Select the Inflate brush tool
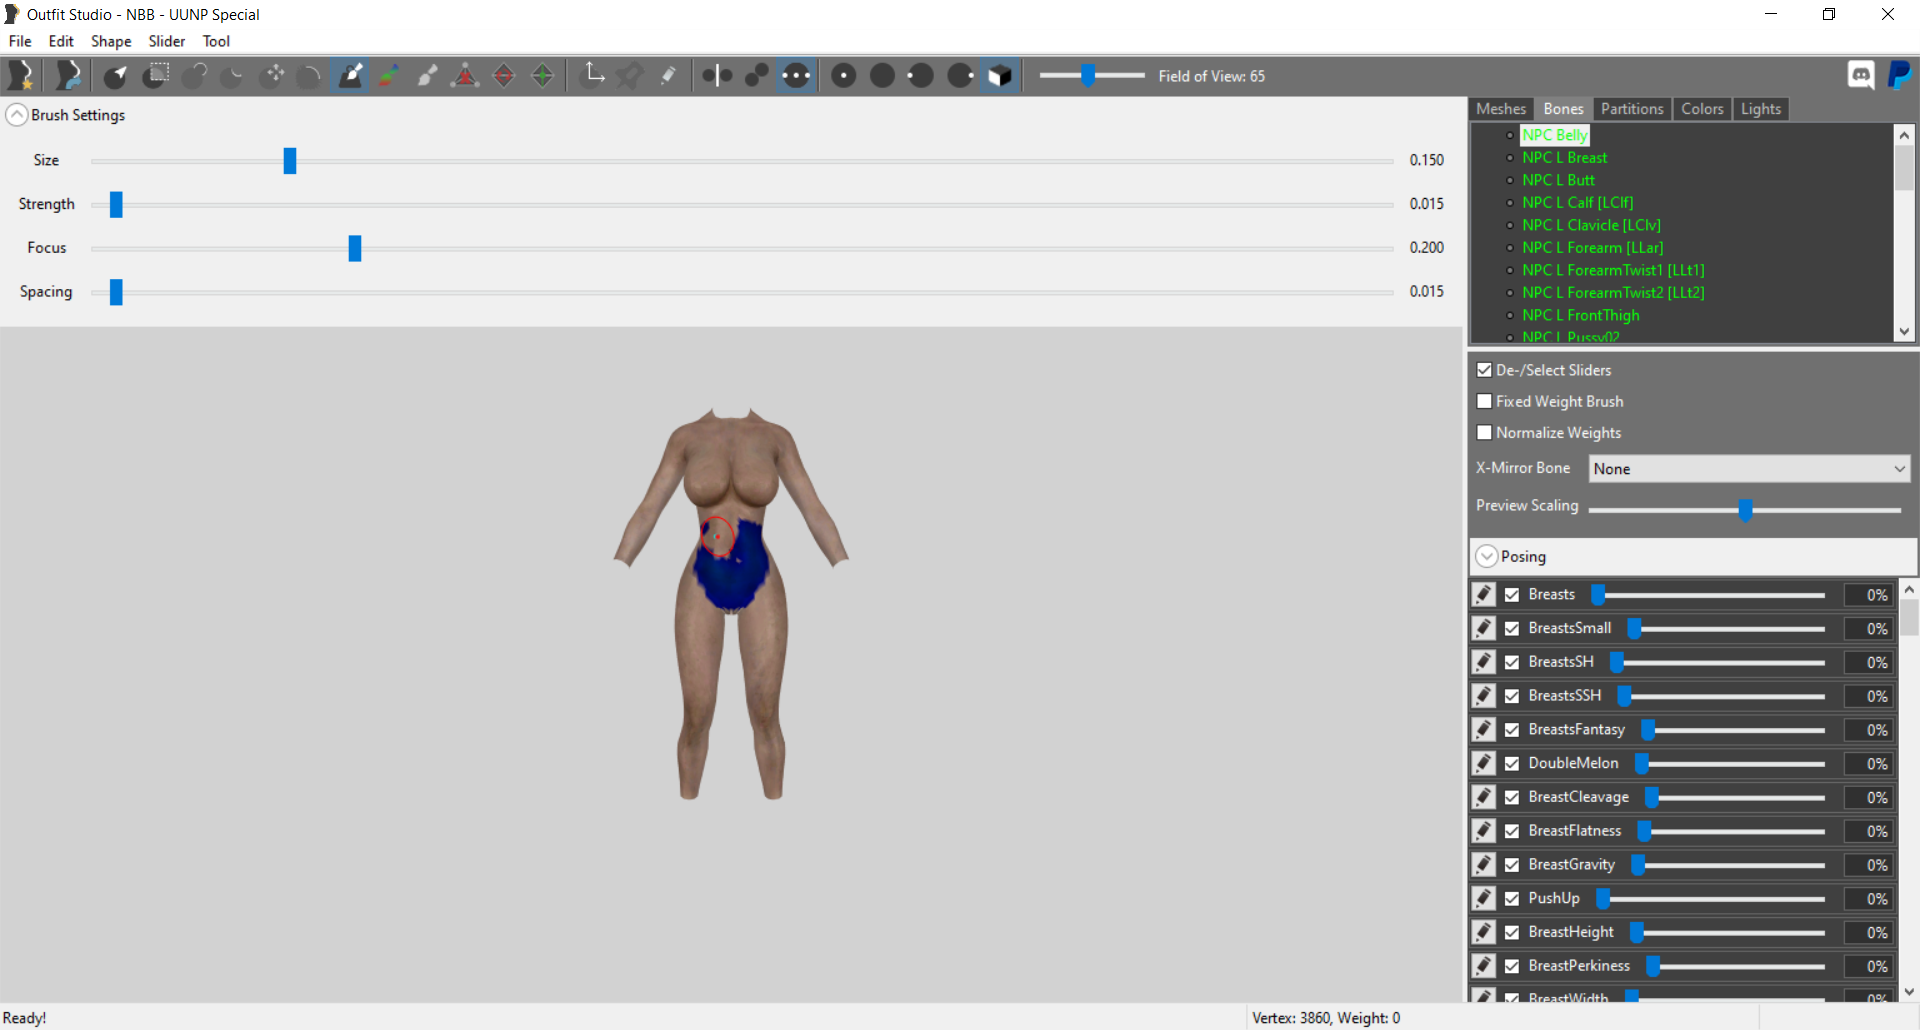Viewport: 1920px width, 1030px height. pyautogui.click(x=194, y=75)
